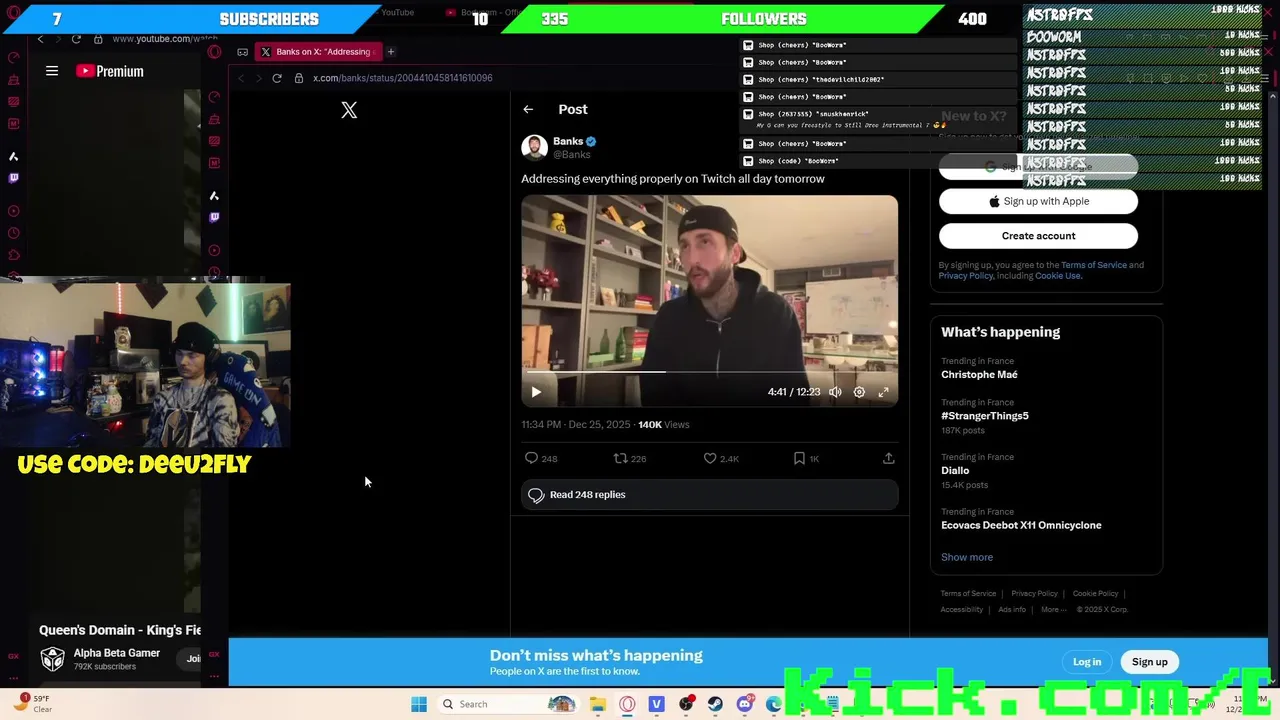Open the Alpha Beta Gamer channel name
Screen dimensions: 1280x720
pos(116,653)
